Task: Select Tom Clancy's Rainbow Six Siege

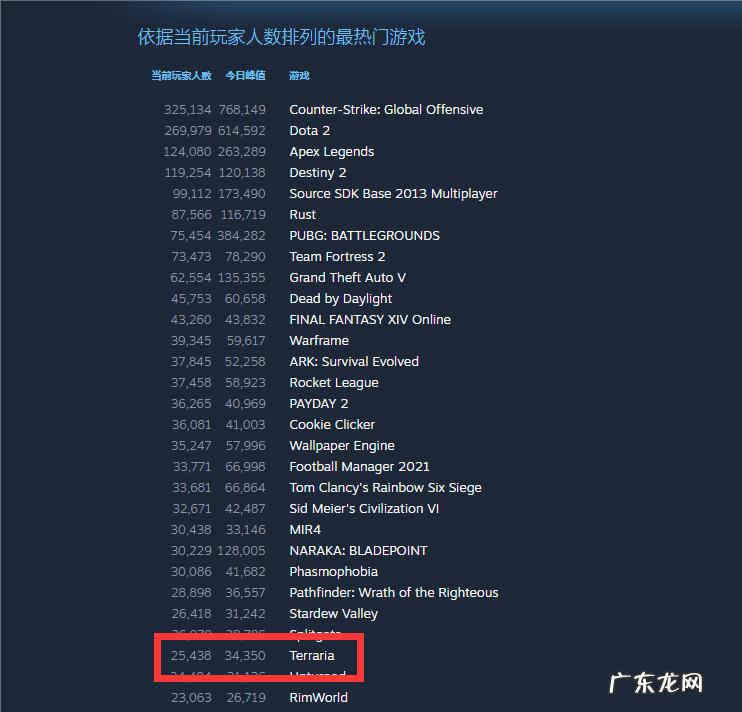Action: click(x=385, y=488)
